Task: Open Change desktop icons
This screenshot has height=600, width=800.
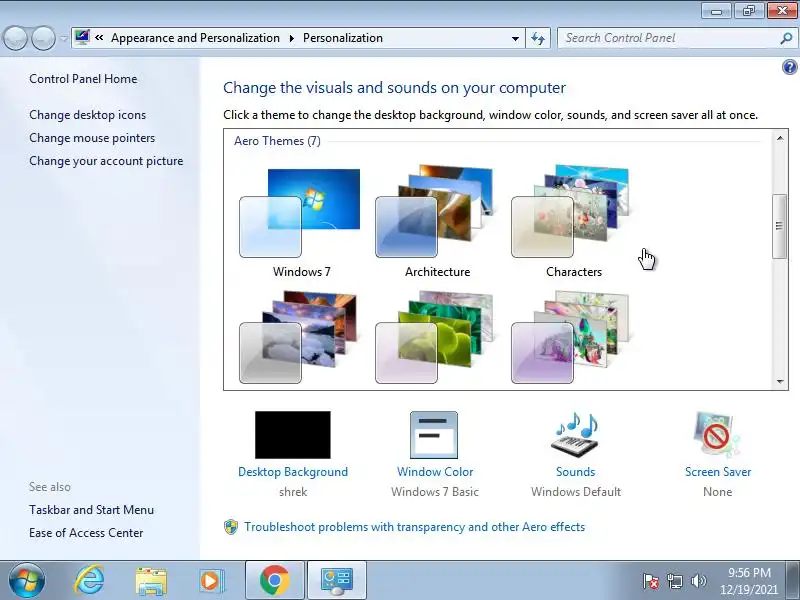Action: click(87, 115)
